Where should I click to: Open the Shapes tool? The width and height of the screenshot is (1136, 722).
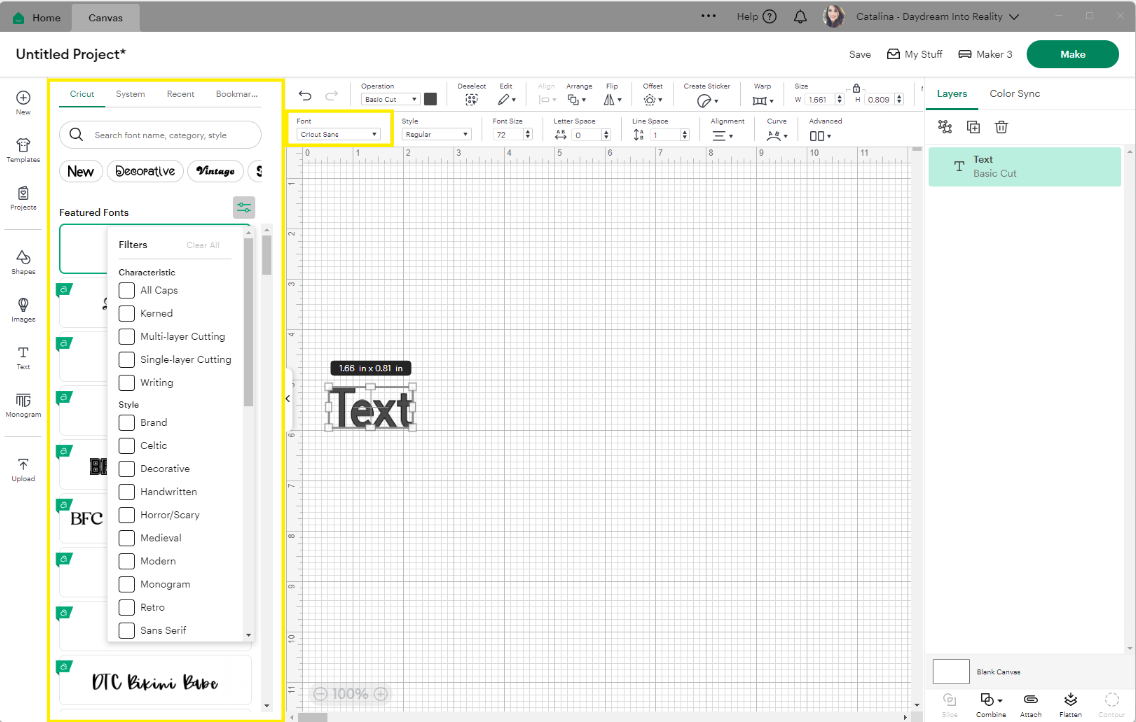tap(23, 261)
